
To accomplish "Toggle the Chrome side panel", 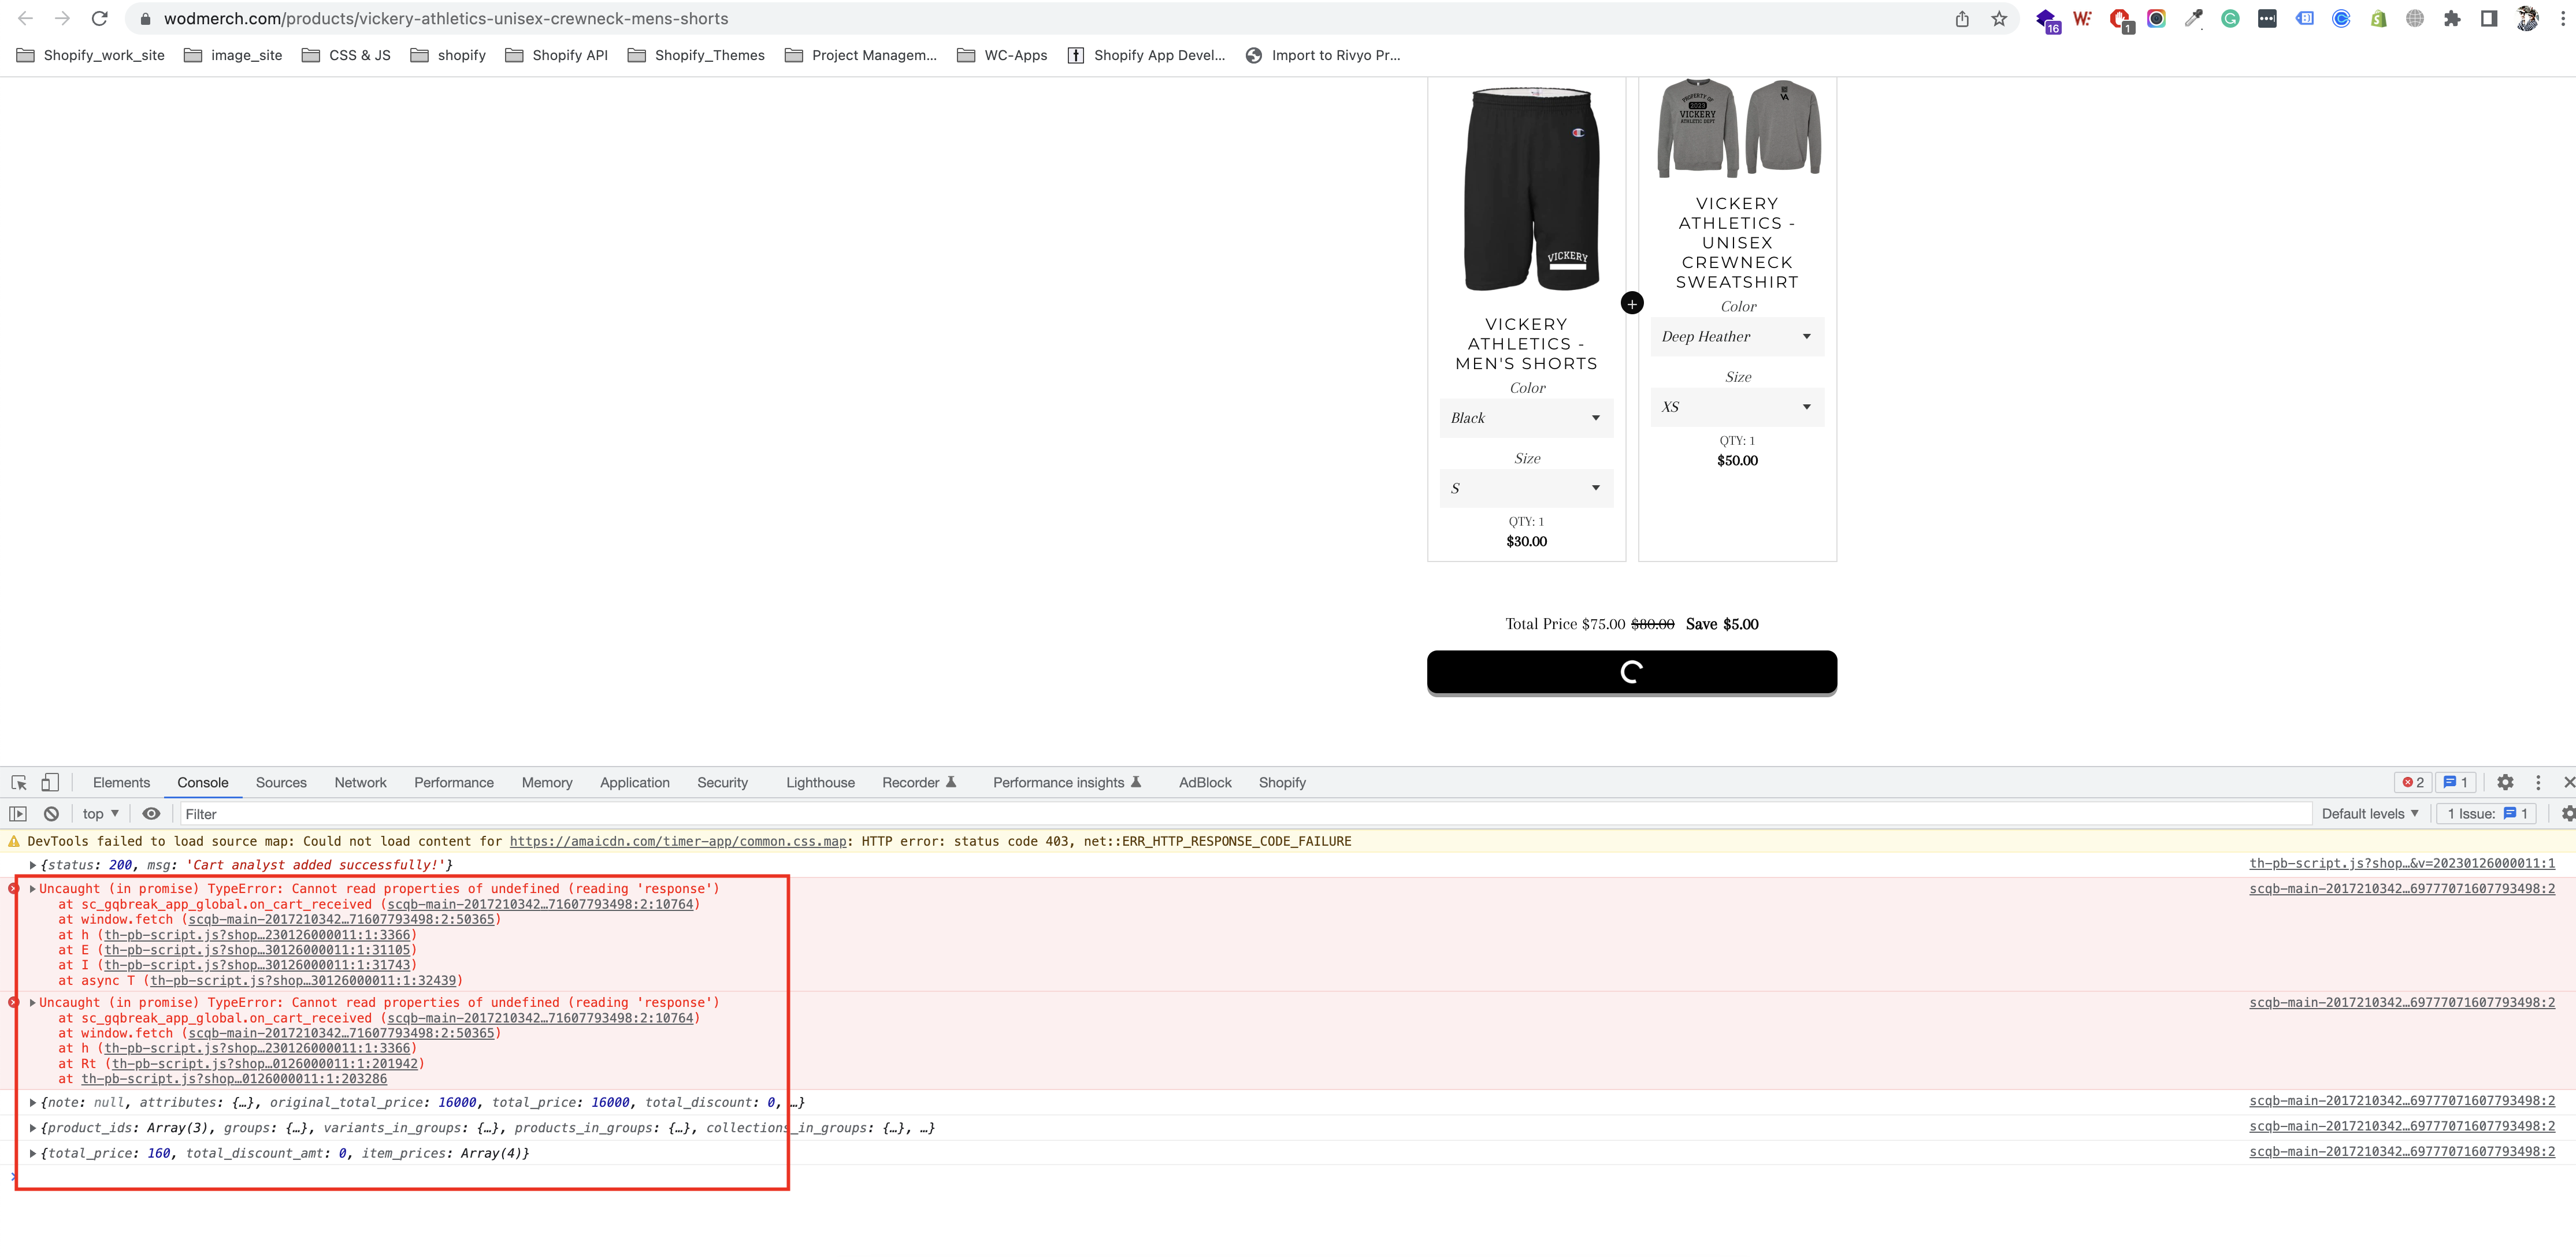I will point(2489,18).
